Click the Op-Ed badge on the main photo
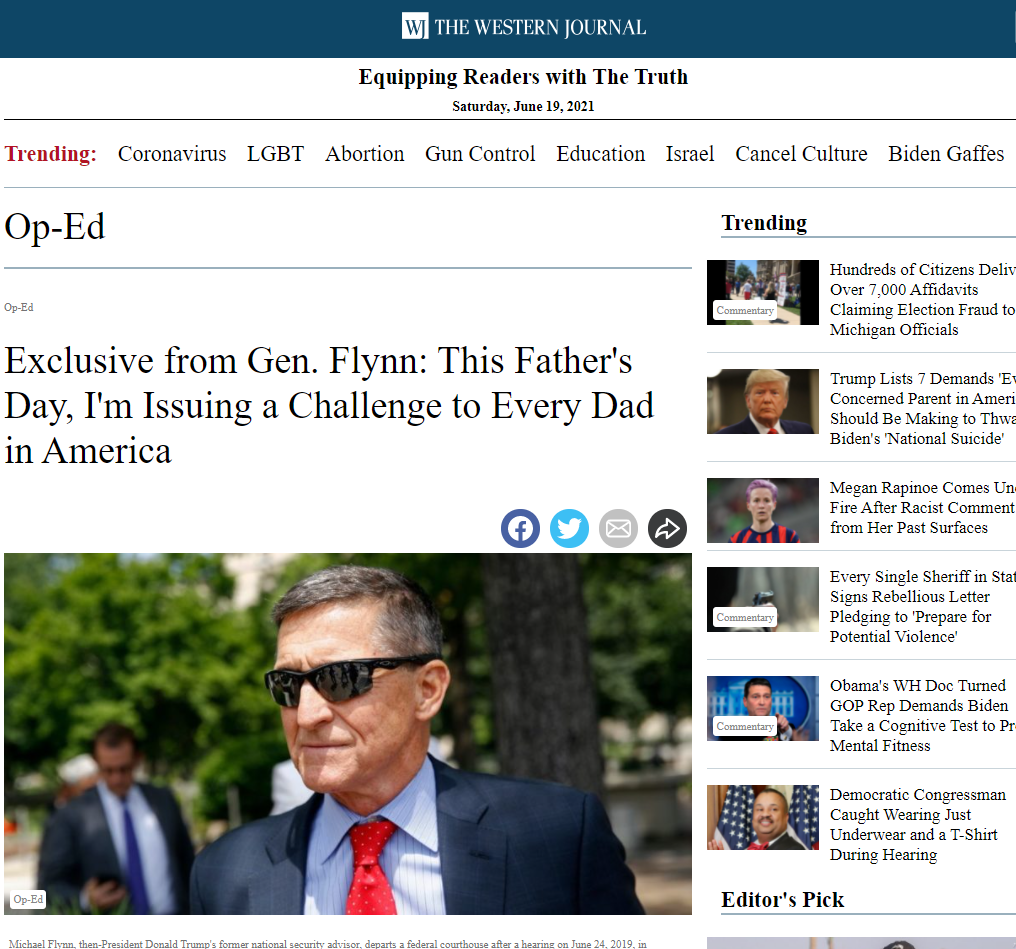Viewport: 1016px width, 949px height. 28,899
